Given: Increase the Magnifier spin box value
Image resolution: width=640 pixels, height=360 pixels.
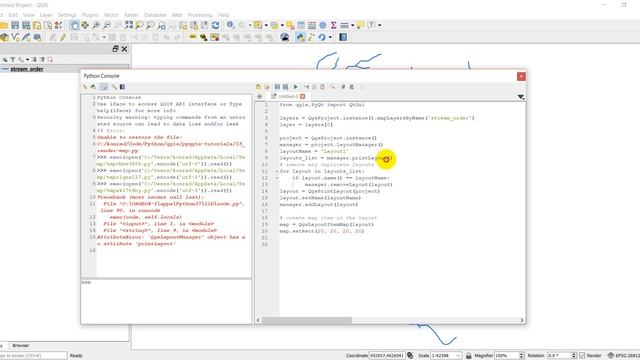Looking at the screenshot, I should pyautogui.click(x=521, y=354).
